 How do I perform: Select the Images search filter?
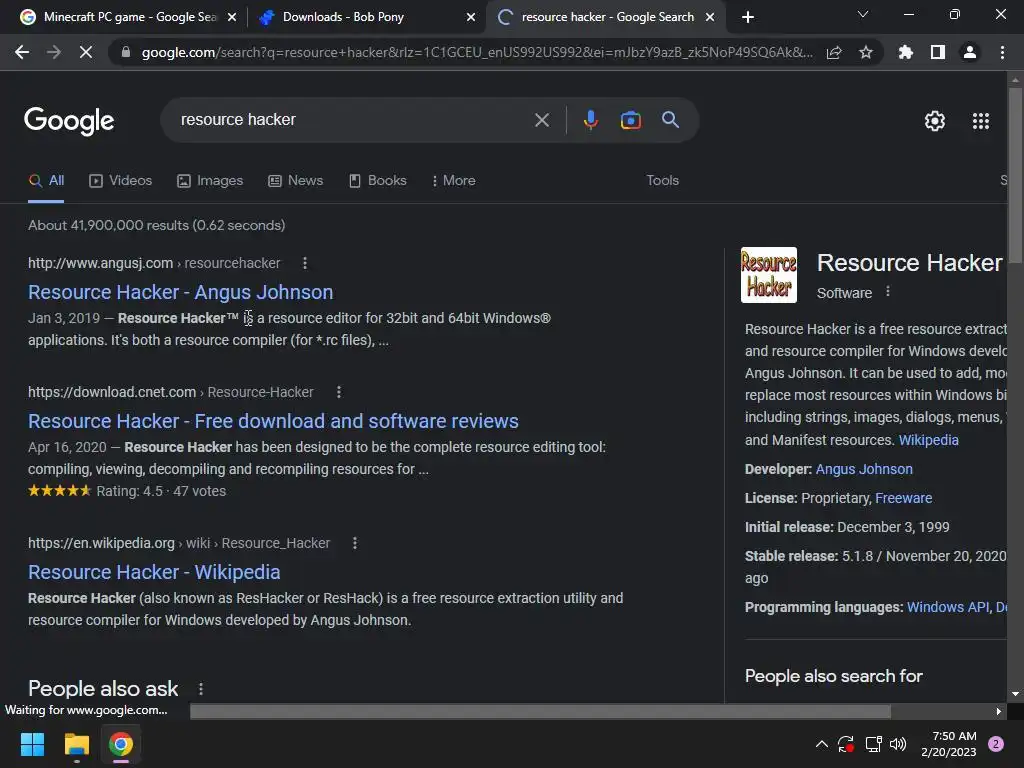tap(210, 180)
